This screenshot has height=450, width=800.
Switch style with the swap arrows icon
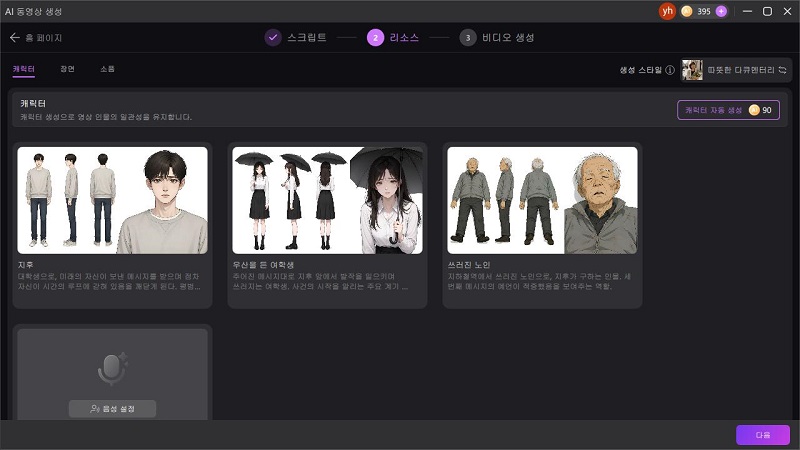782,70
